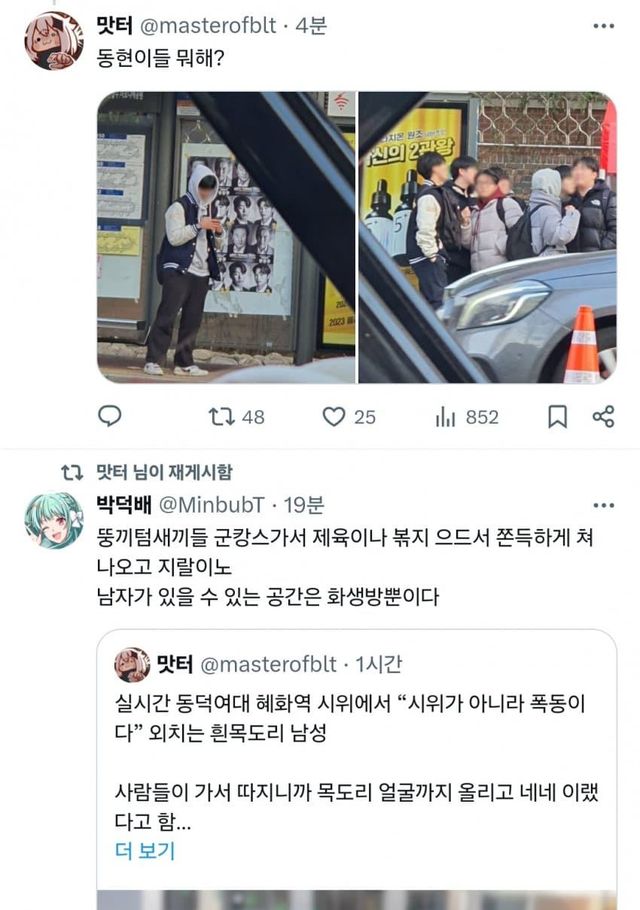Bookmark the top tweet
Viewport: 640px width, 910px height.
coord(558,417)
